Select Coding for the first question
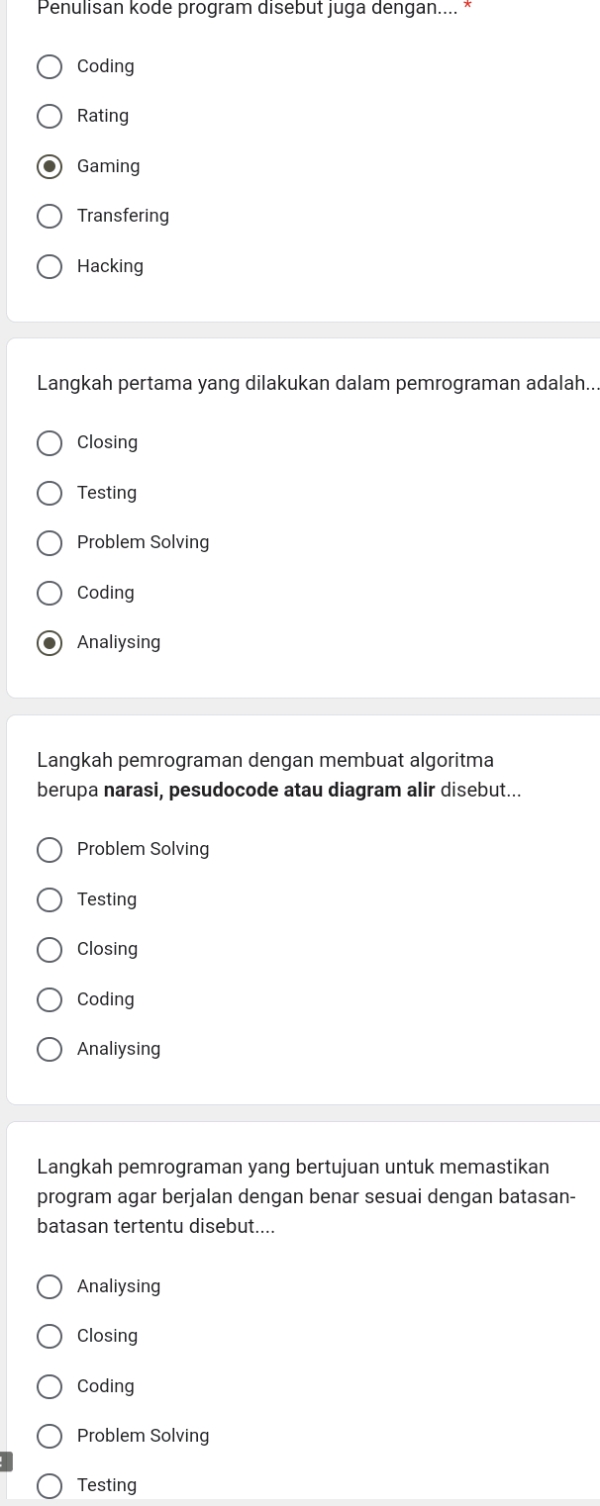Viewport: 600px width, 1506px height. pos(49,66)
